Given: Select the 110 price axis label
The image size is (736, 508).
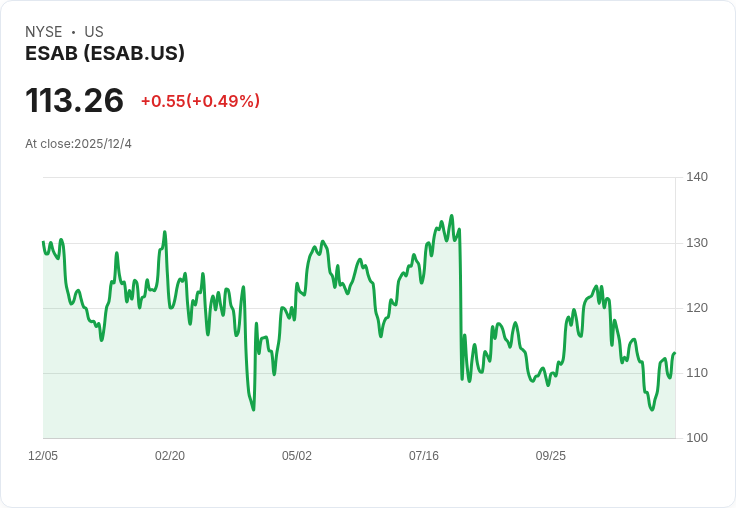Looking at the screenshot, I should pyautogui.click(x=697, y=373).
